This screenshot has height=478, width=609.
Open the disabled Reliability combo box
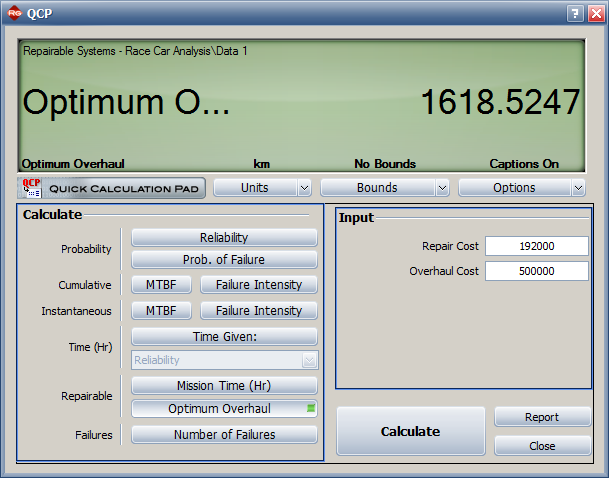(x=224, y=360)
